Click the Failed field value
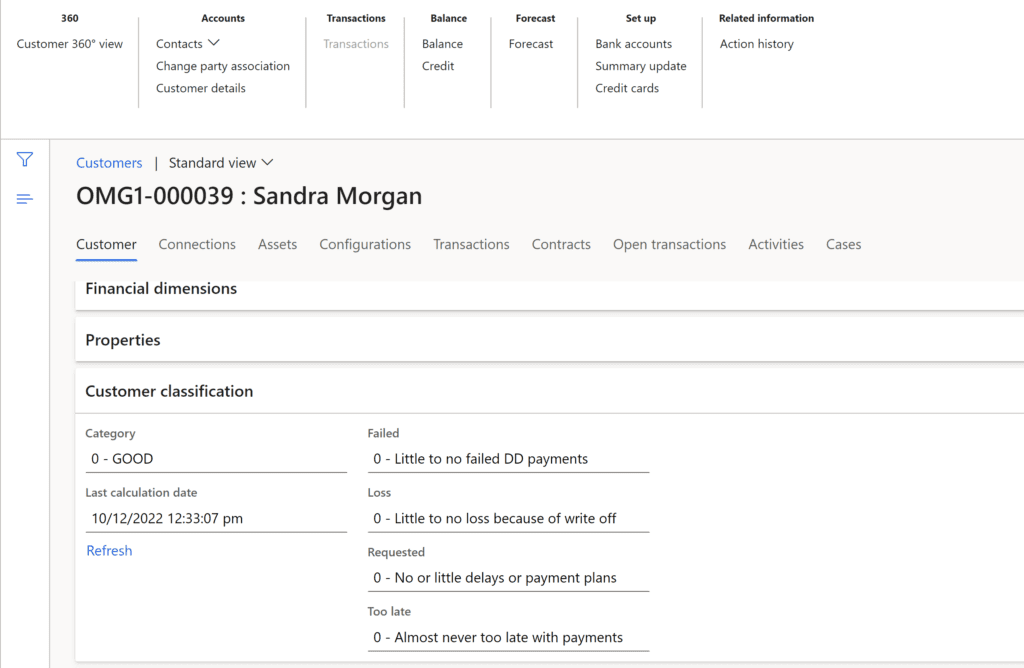Image resolution: width=1024 pixels, height=668 pixels. click(508, 459)
